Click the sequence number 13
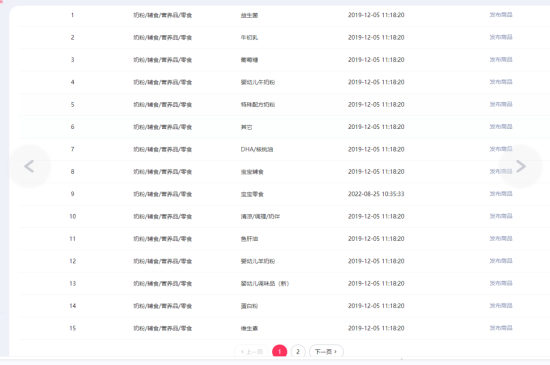Viewport: 550px width, 365px height. [73, 283]
